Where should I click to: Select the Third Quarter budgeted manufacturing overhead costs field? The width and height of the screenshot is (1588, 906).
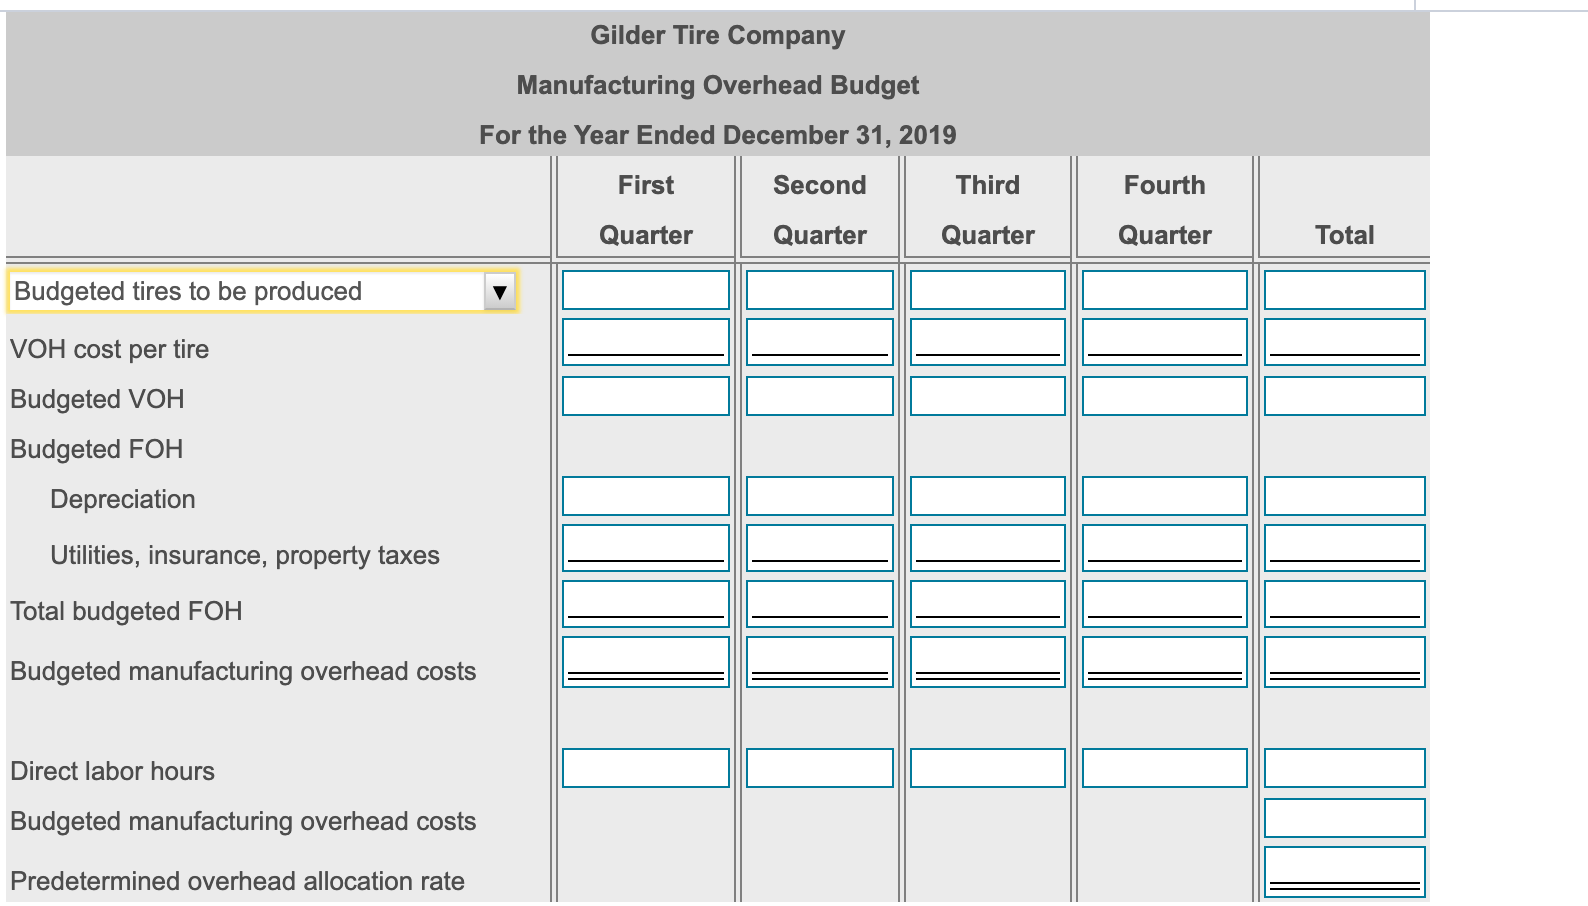(987, 658)
